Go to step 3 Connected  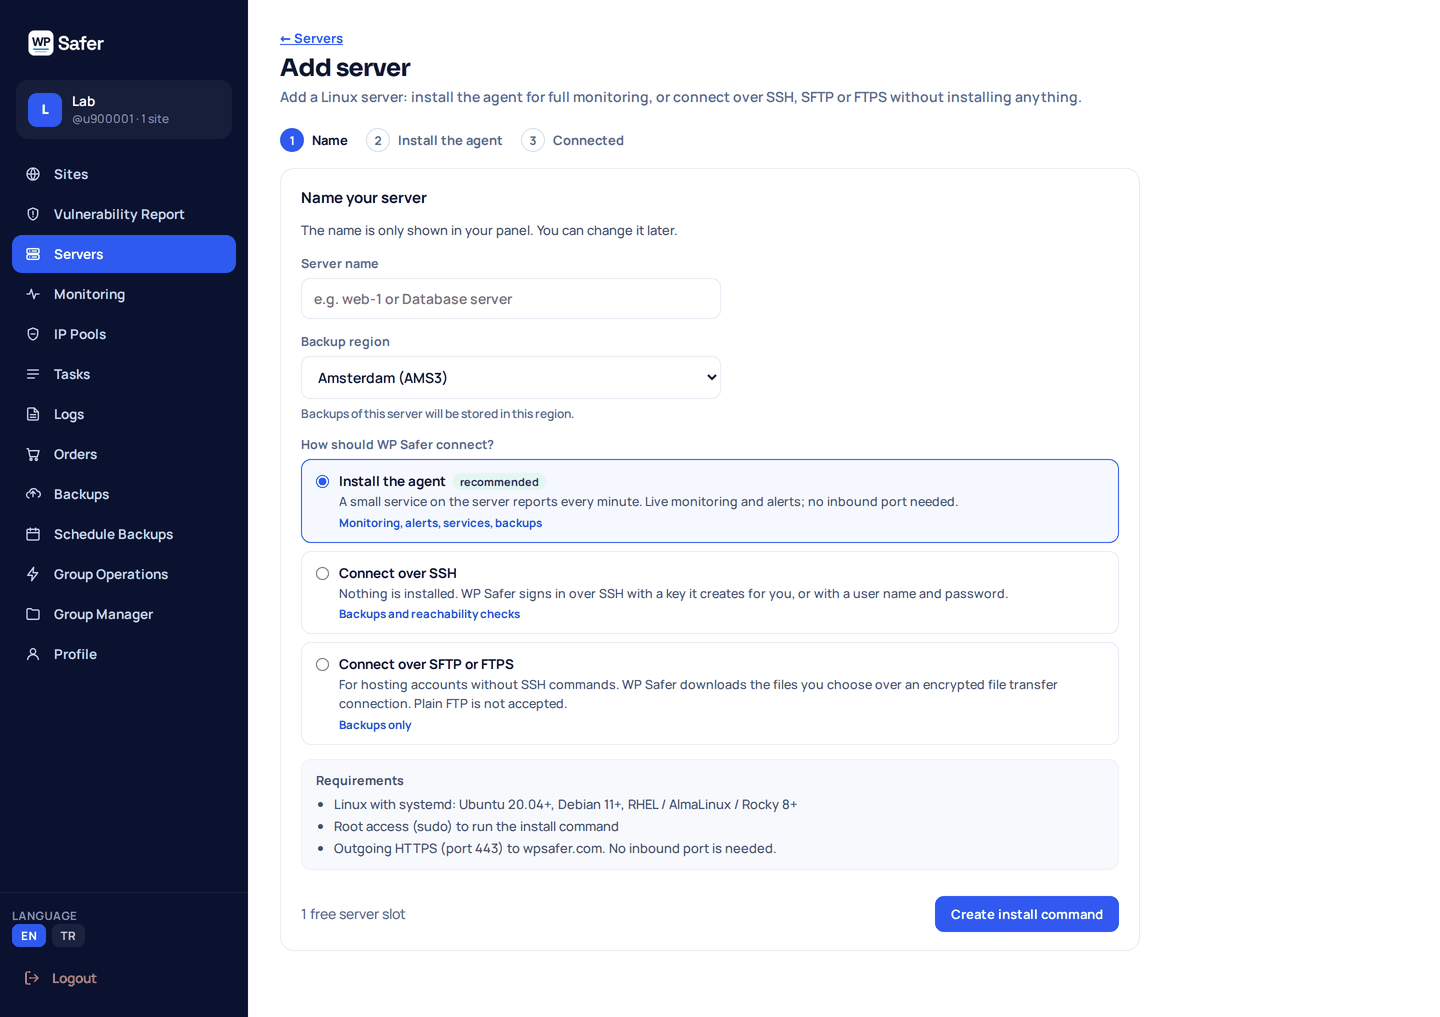point(572,140)
